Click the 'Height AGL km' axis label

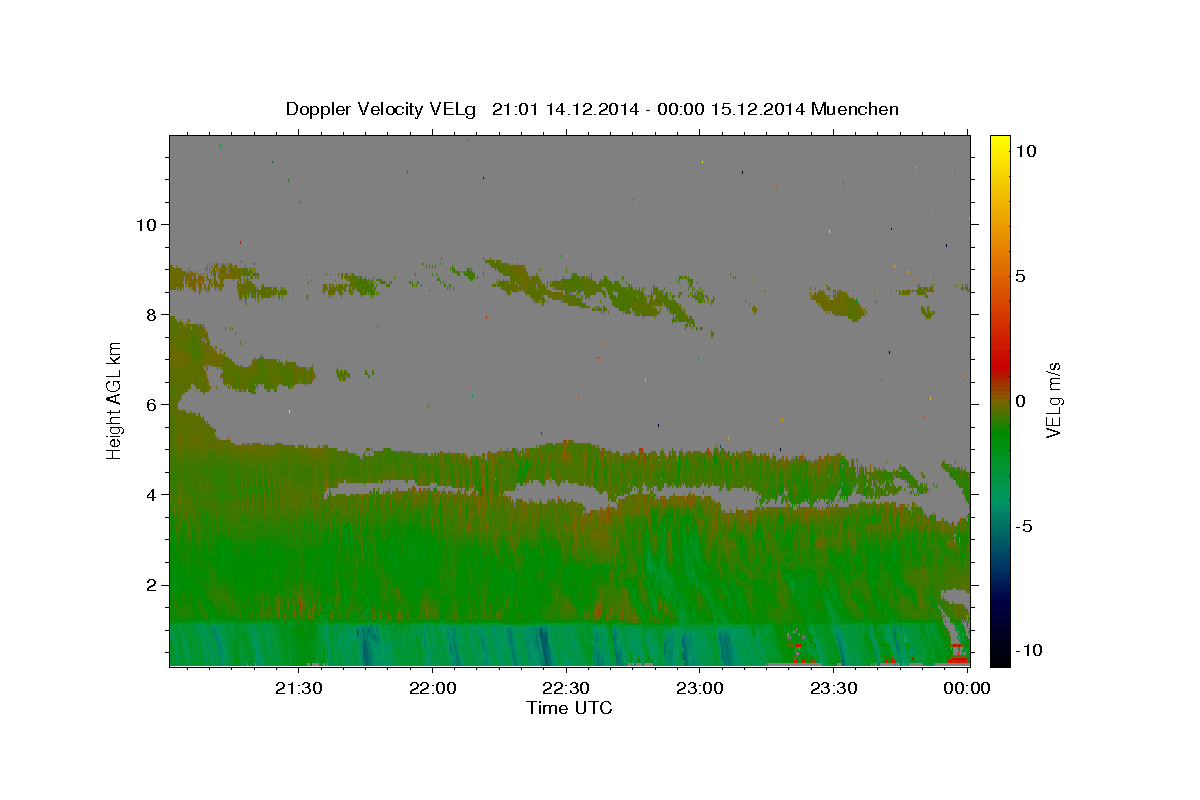click(x=115, y=400)
